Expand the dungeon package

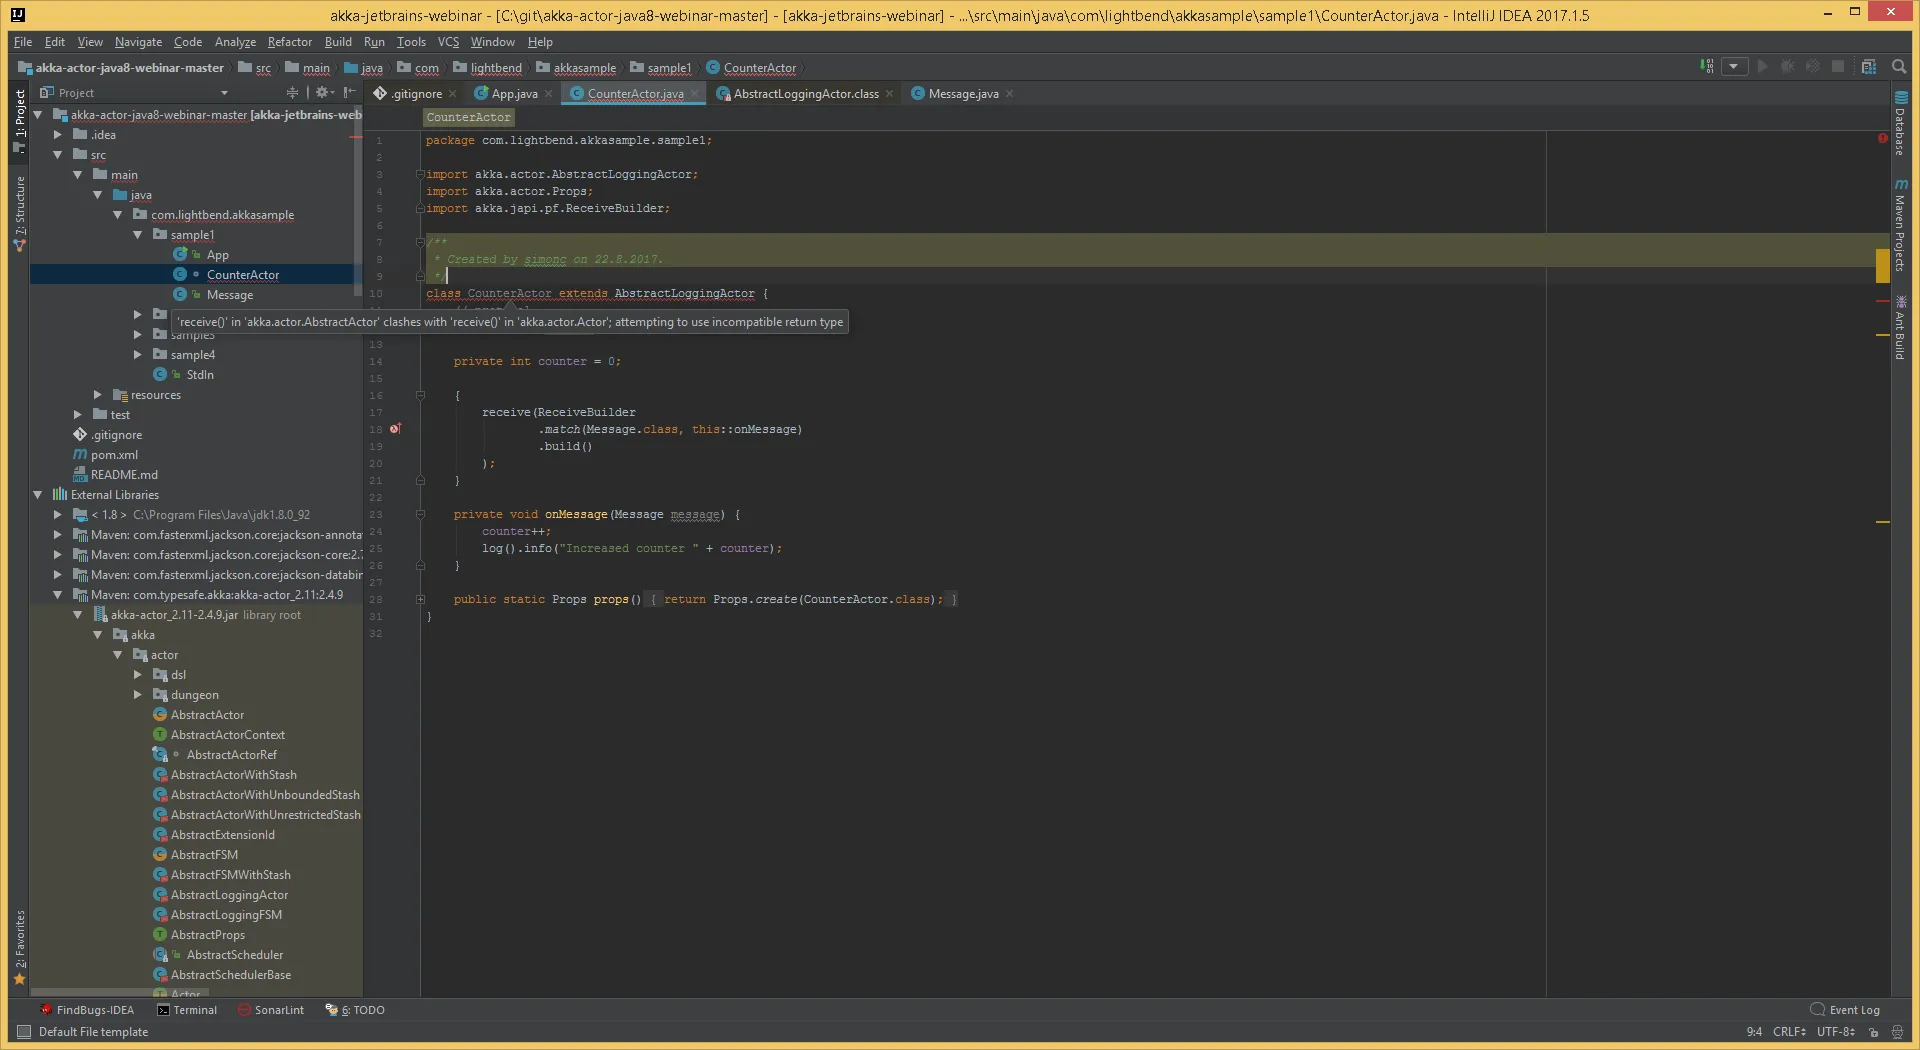[x=138, y=695]
